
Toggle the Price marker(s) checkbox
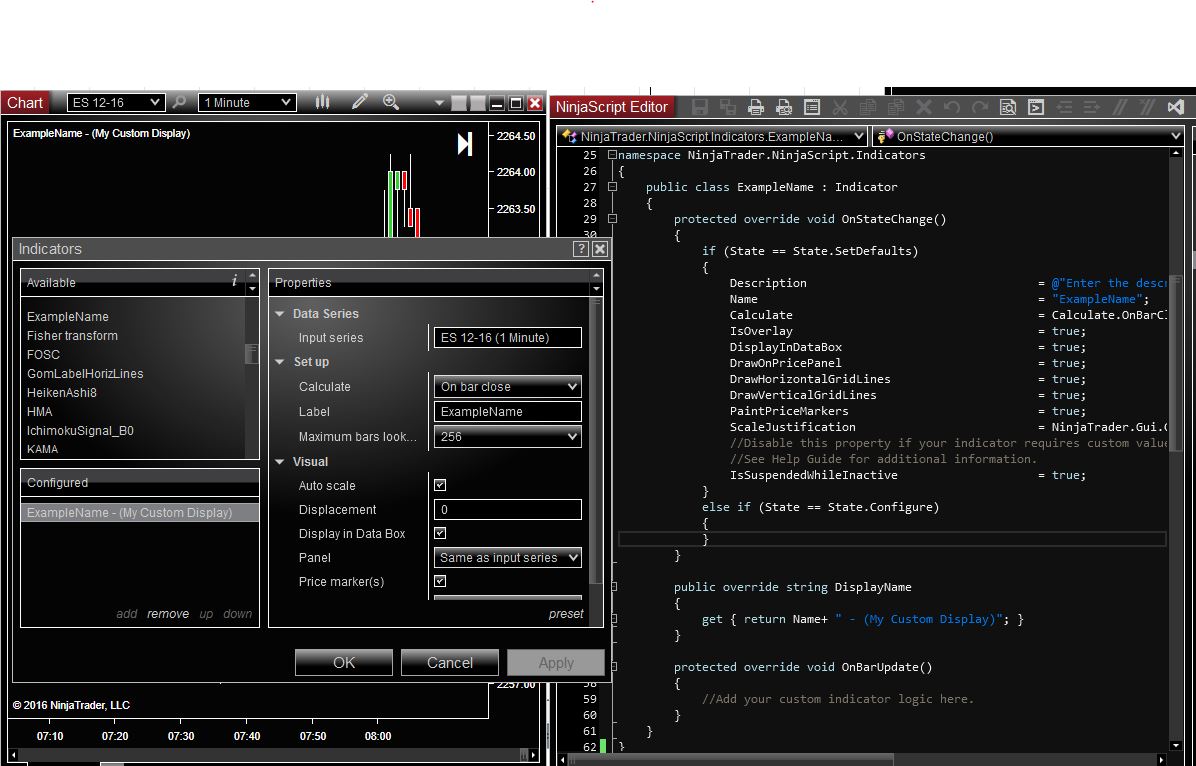pos(440,582)
